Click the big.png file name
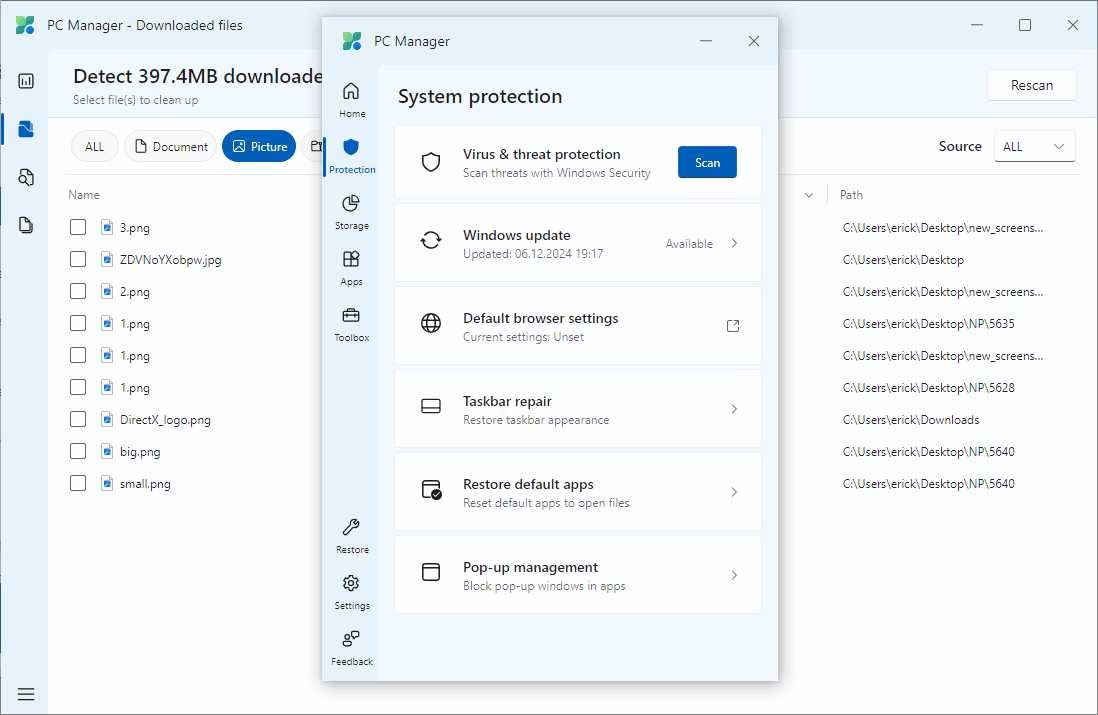The height and width of the screenshot is (715, 1098). point(140,452)
